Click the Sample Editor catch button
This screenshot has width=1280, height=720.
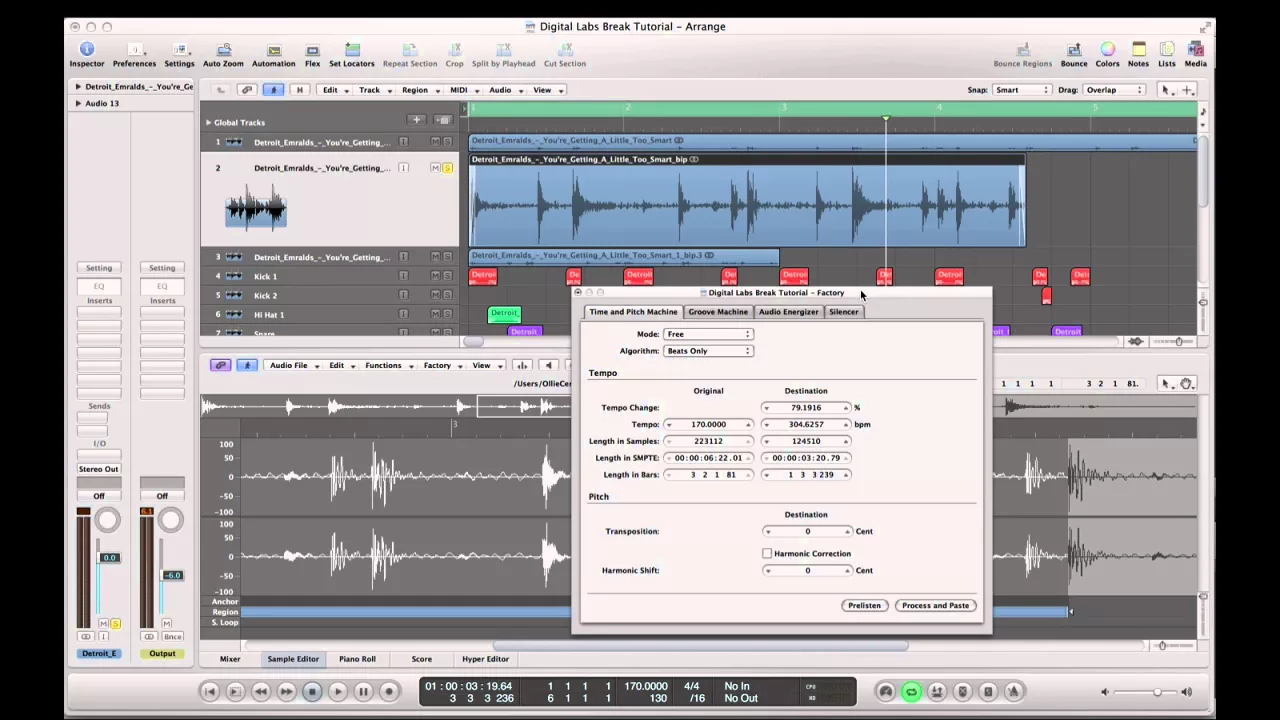(x=247, y=365)
